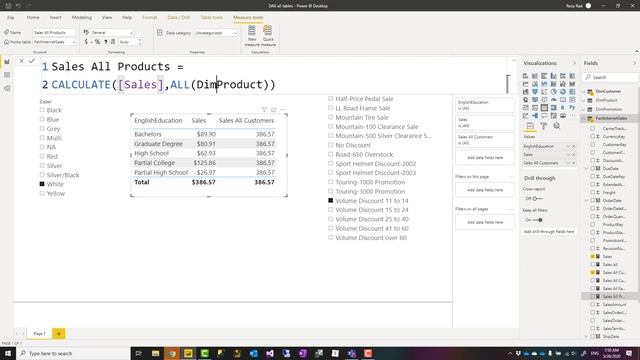Screen dimensions: 640x360
Task: Collapse the Fields pane chevron
Action: 635,63
